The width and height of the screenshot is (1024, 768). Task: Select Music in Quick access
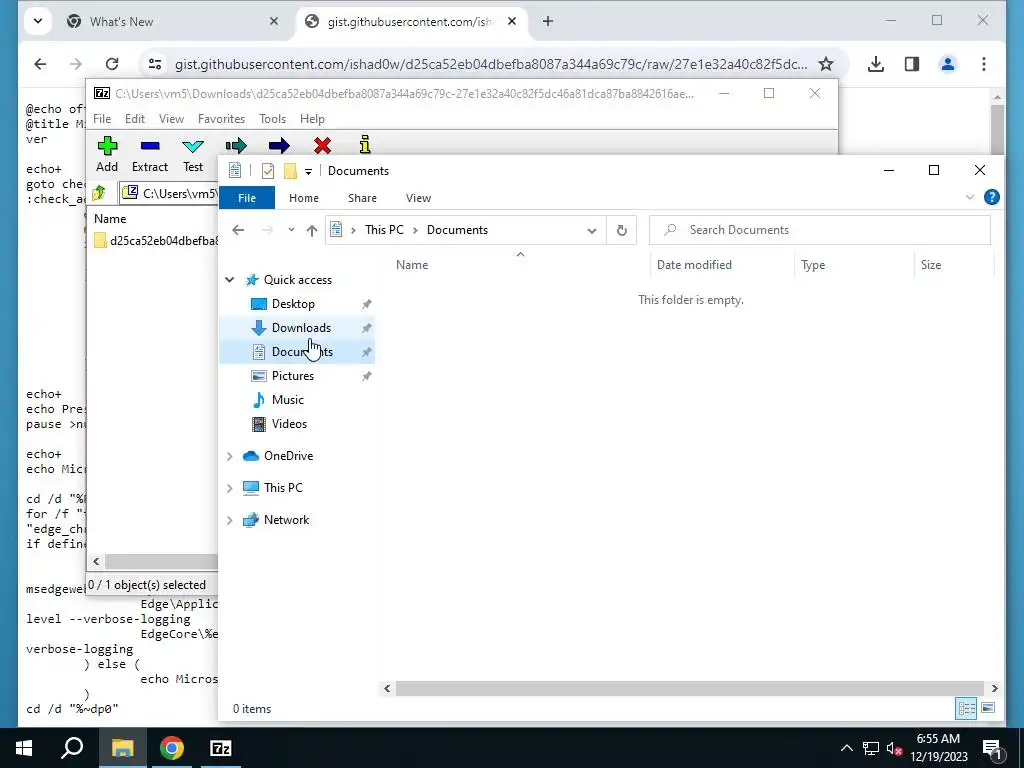tap(287, 400)
